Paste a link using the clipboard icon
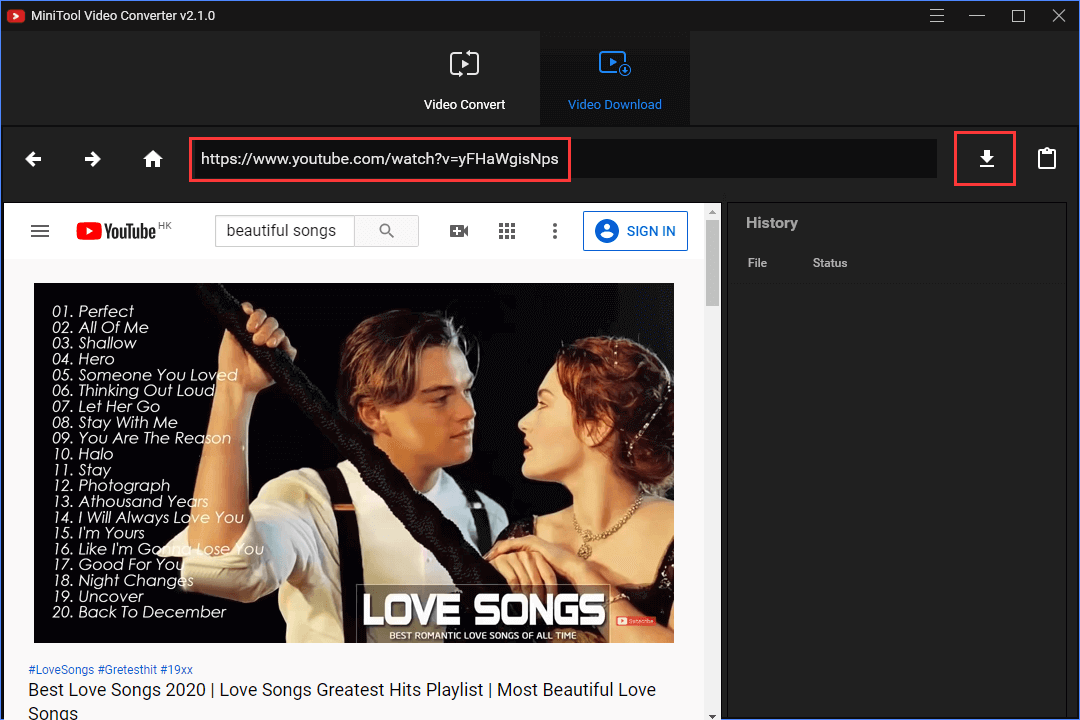 1046,158
